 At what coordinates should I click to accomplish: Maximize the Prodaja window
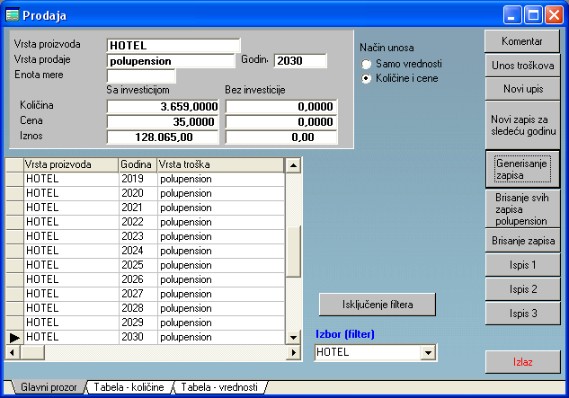(533, 15)
